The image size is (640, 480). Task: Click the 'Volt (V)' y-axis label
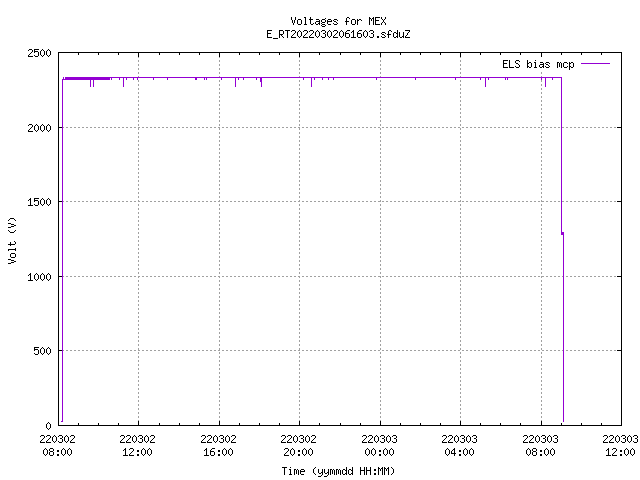[x=12, y=240]
